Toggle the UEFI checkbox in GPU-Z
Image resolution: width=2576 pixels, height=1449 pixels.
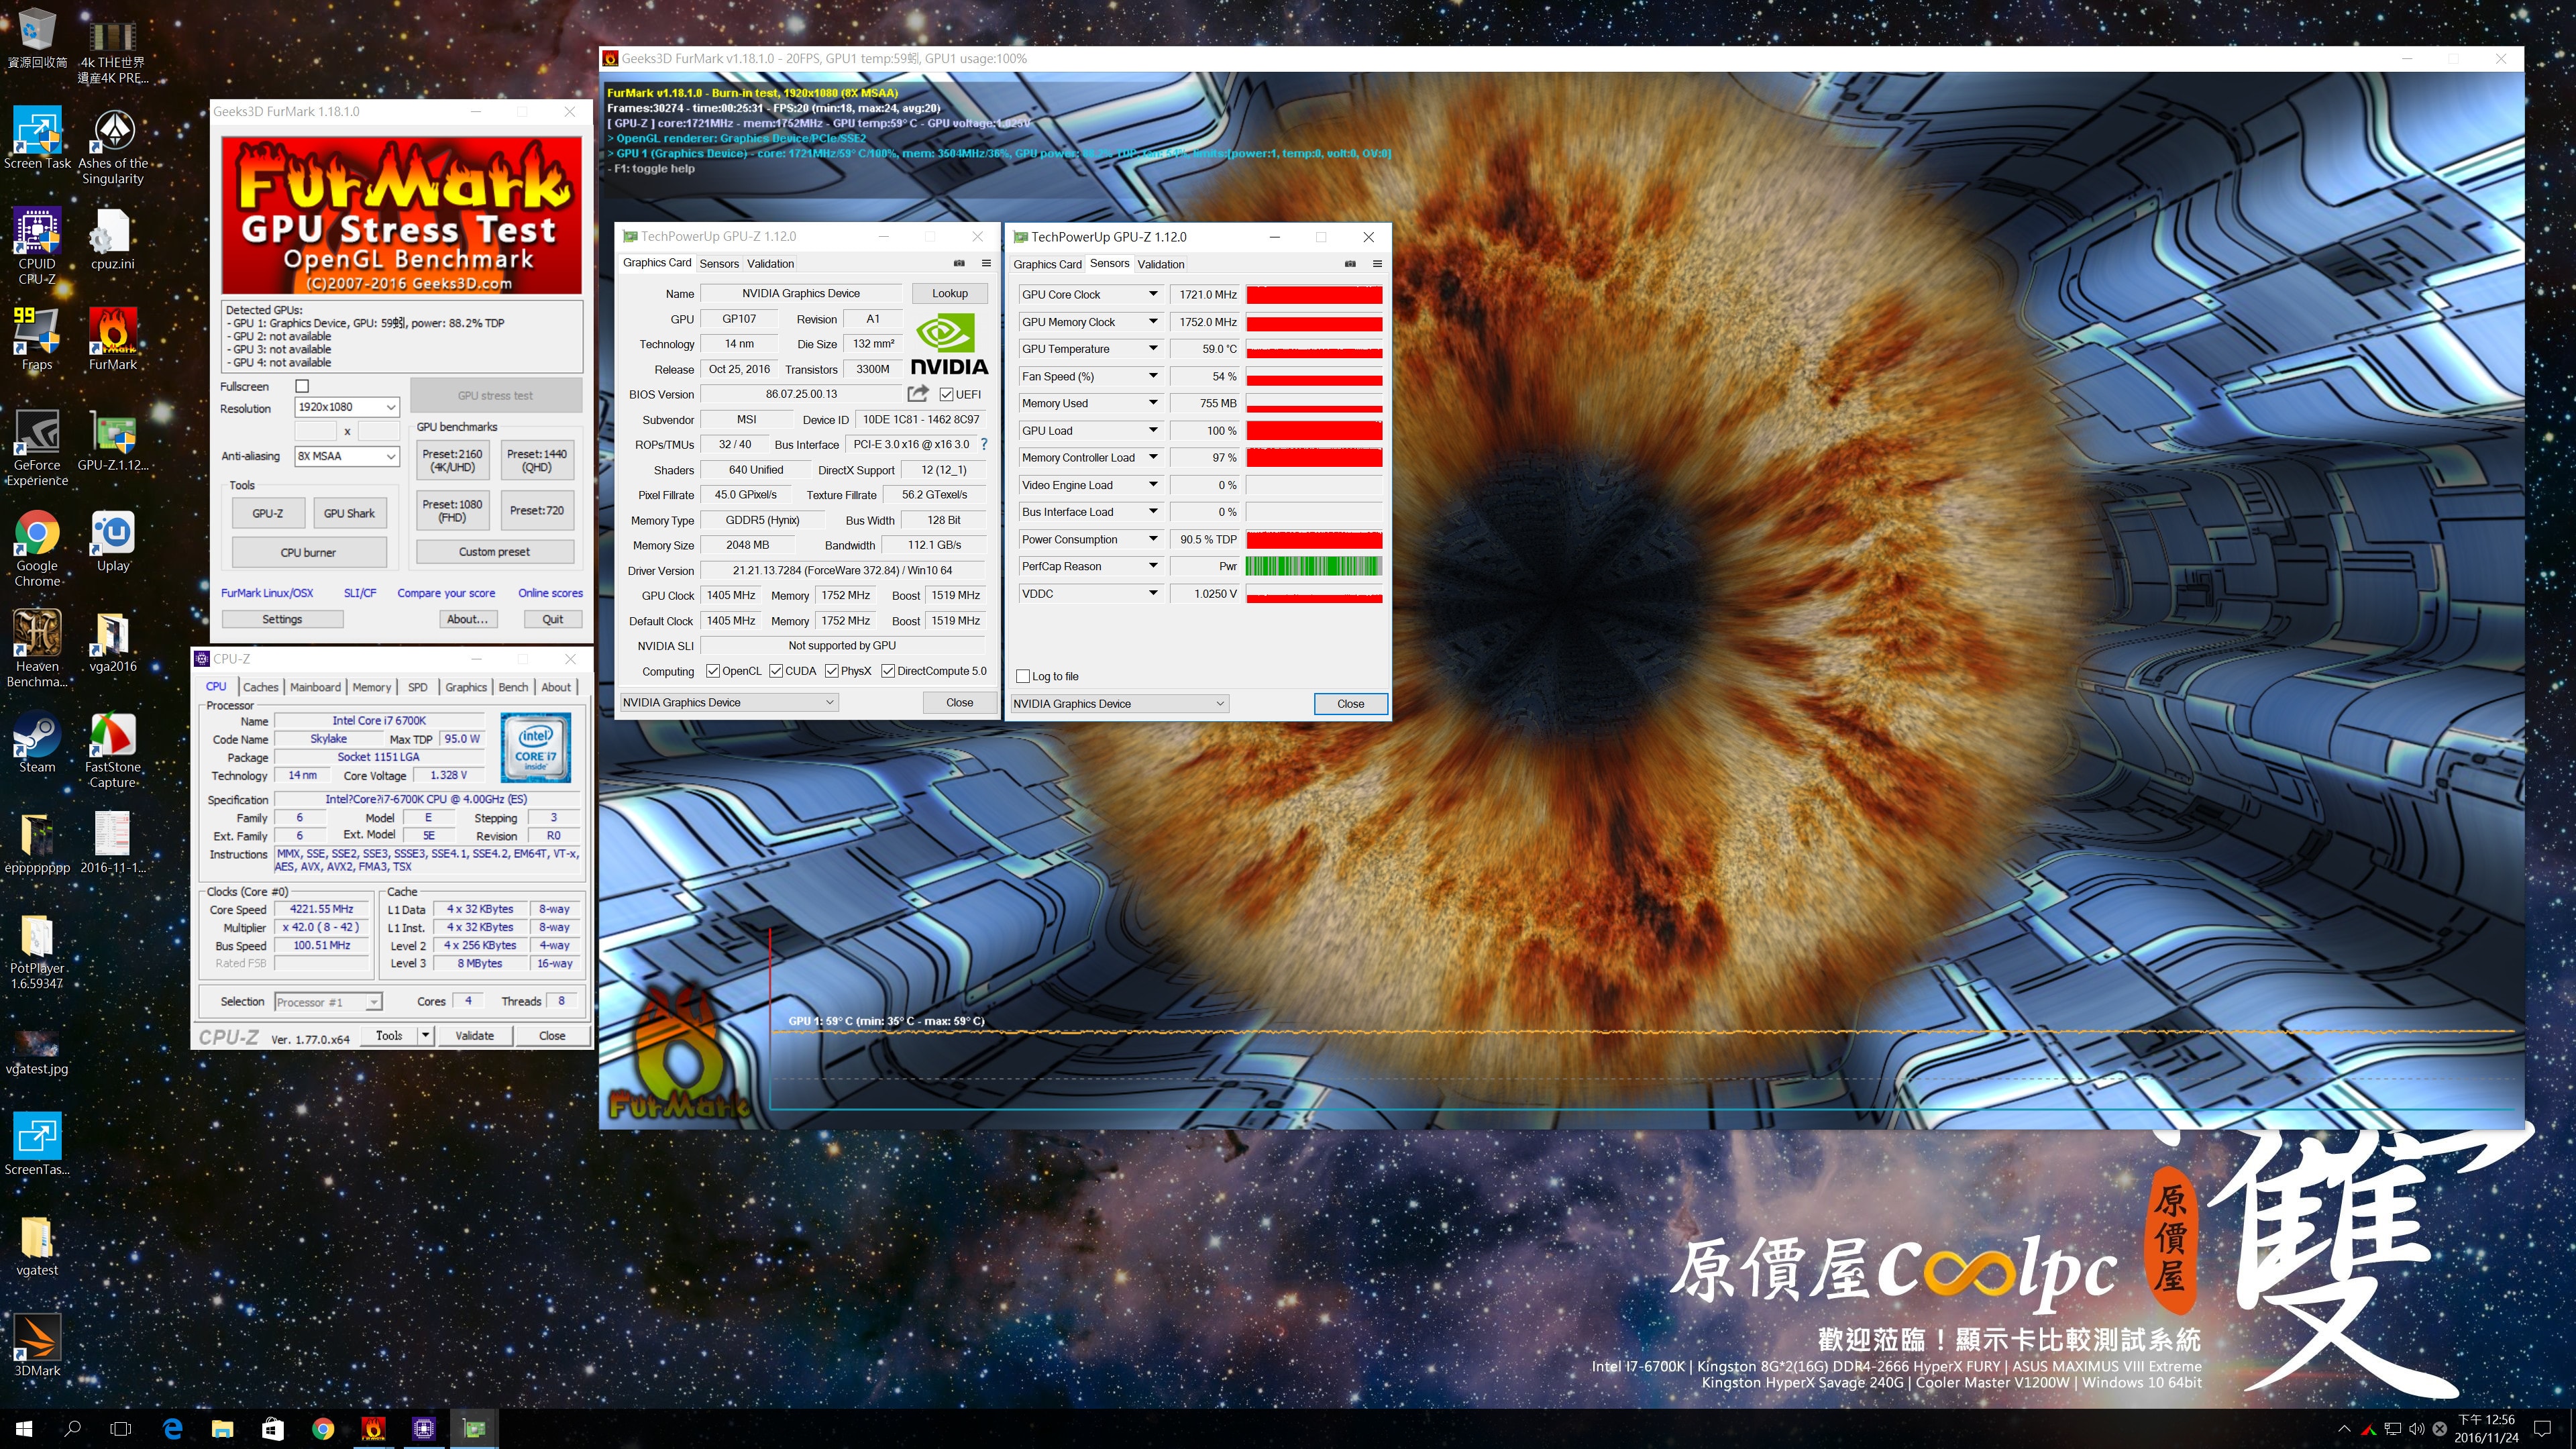(946, 394)
